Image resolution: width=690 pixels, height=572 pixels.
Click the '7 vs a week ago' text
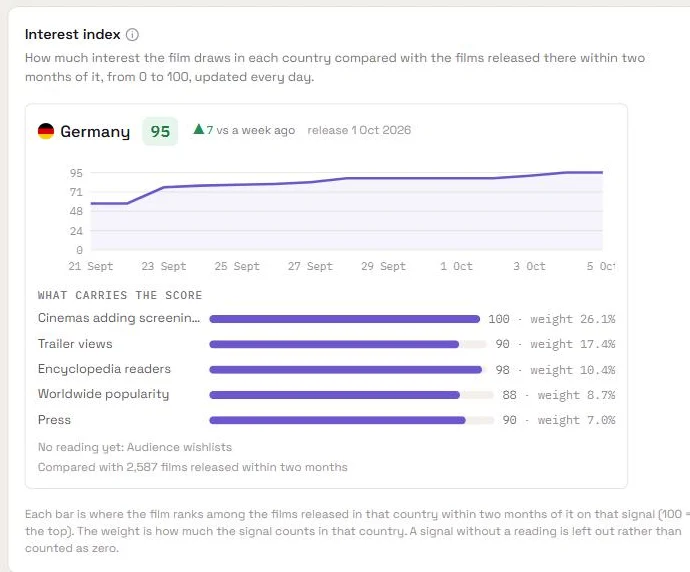point(250,130)
